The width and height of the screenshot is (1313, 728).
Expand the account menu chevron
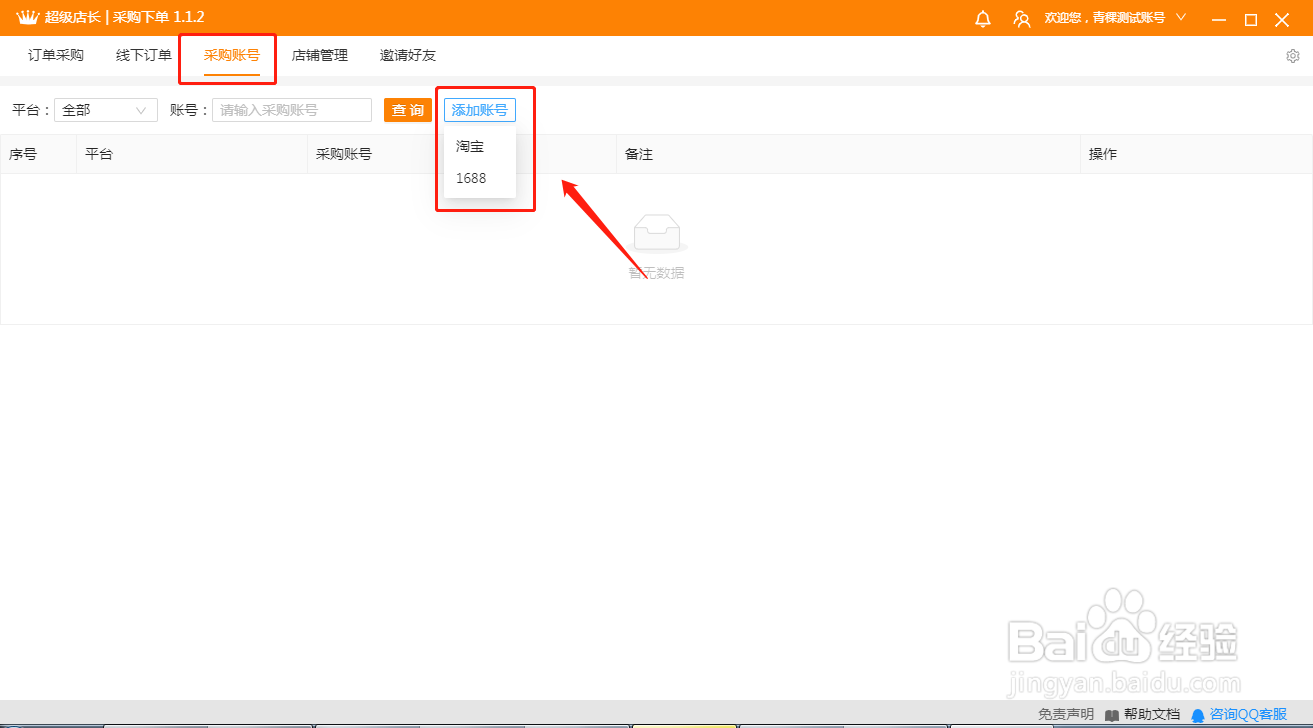click(x=1181, y=18)
